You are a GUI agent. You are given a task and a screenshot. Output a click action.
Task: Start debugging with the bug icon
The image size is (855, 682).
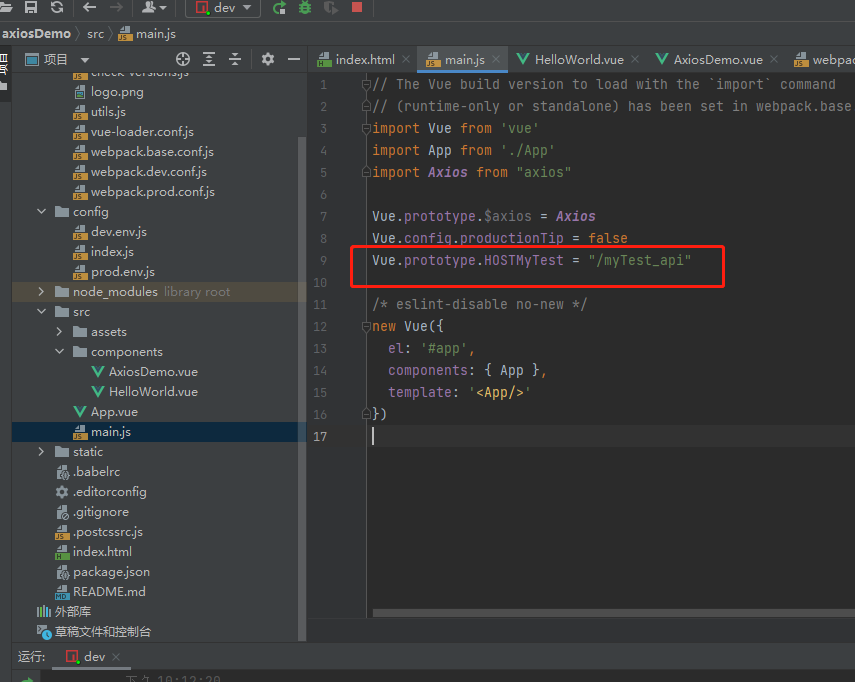click(x=305, y=8)
